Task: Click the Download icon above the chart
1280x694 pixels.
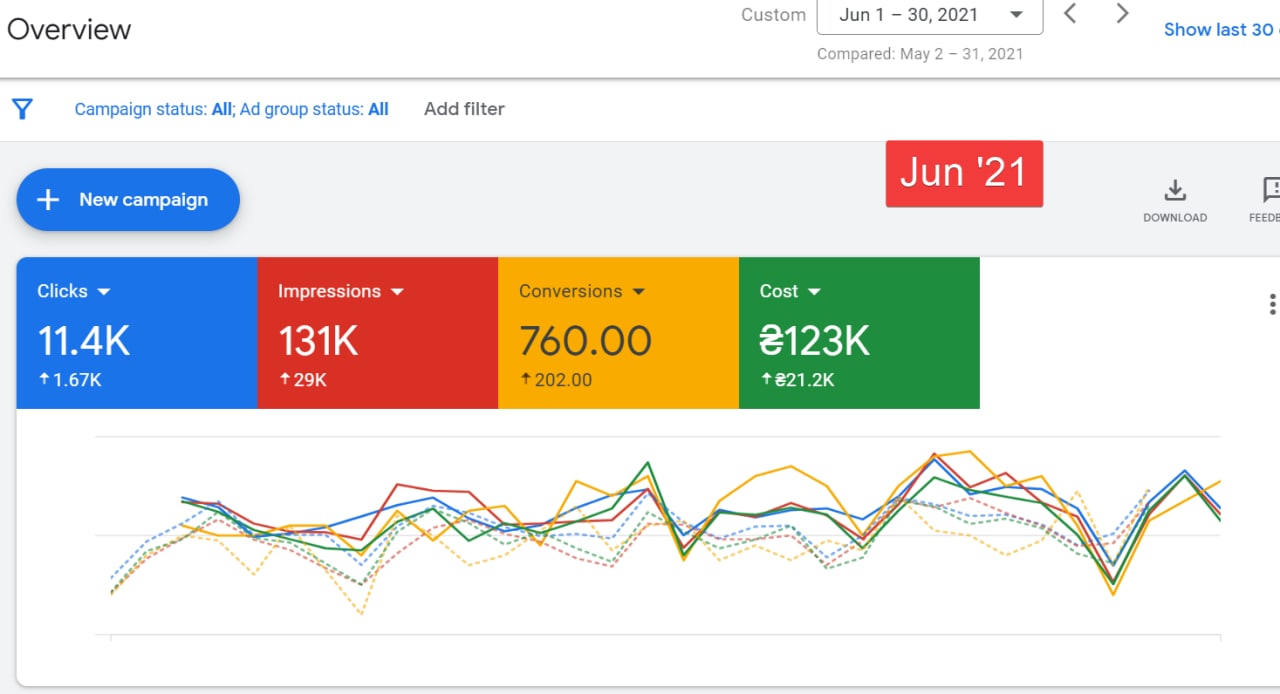Action: tap(1175, 190)
